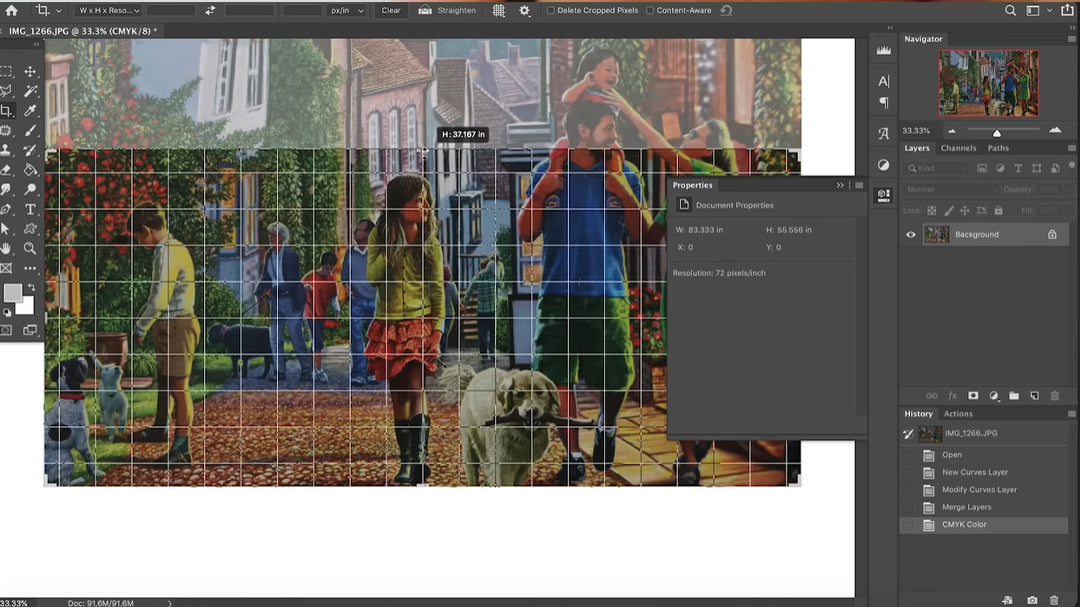Toggle layer filter on/off switch
The height and width of the screenshot is (607, 1080).
(1071, 165)
